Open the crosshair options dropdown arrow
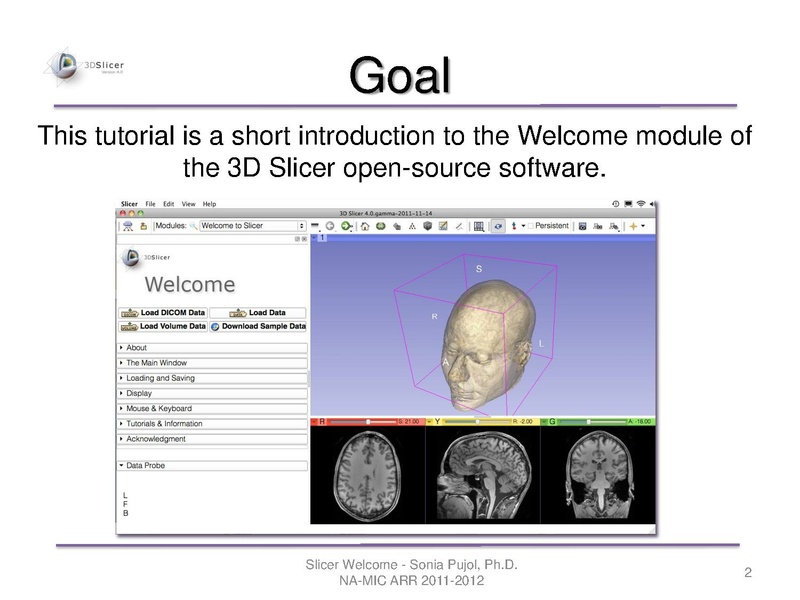Viewport: 800px width, 600px height. (643, 226)
